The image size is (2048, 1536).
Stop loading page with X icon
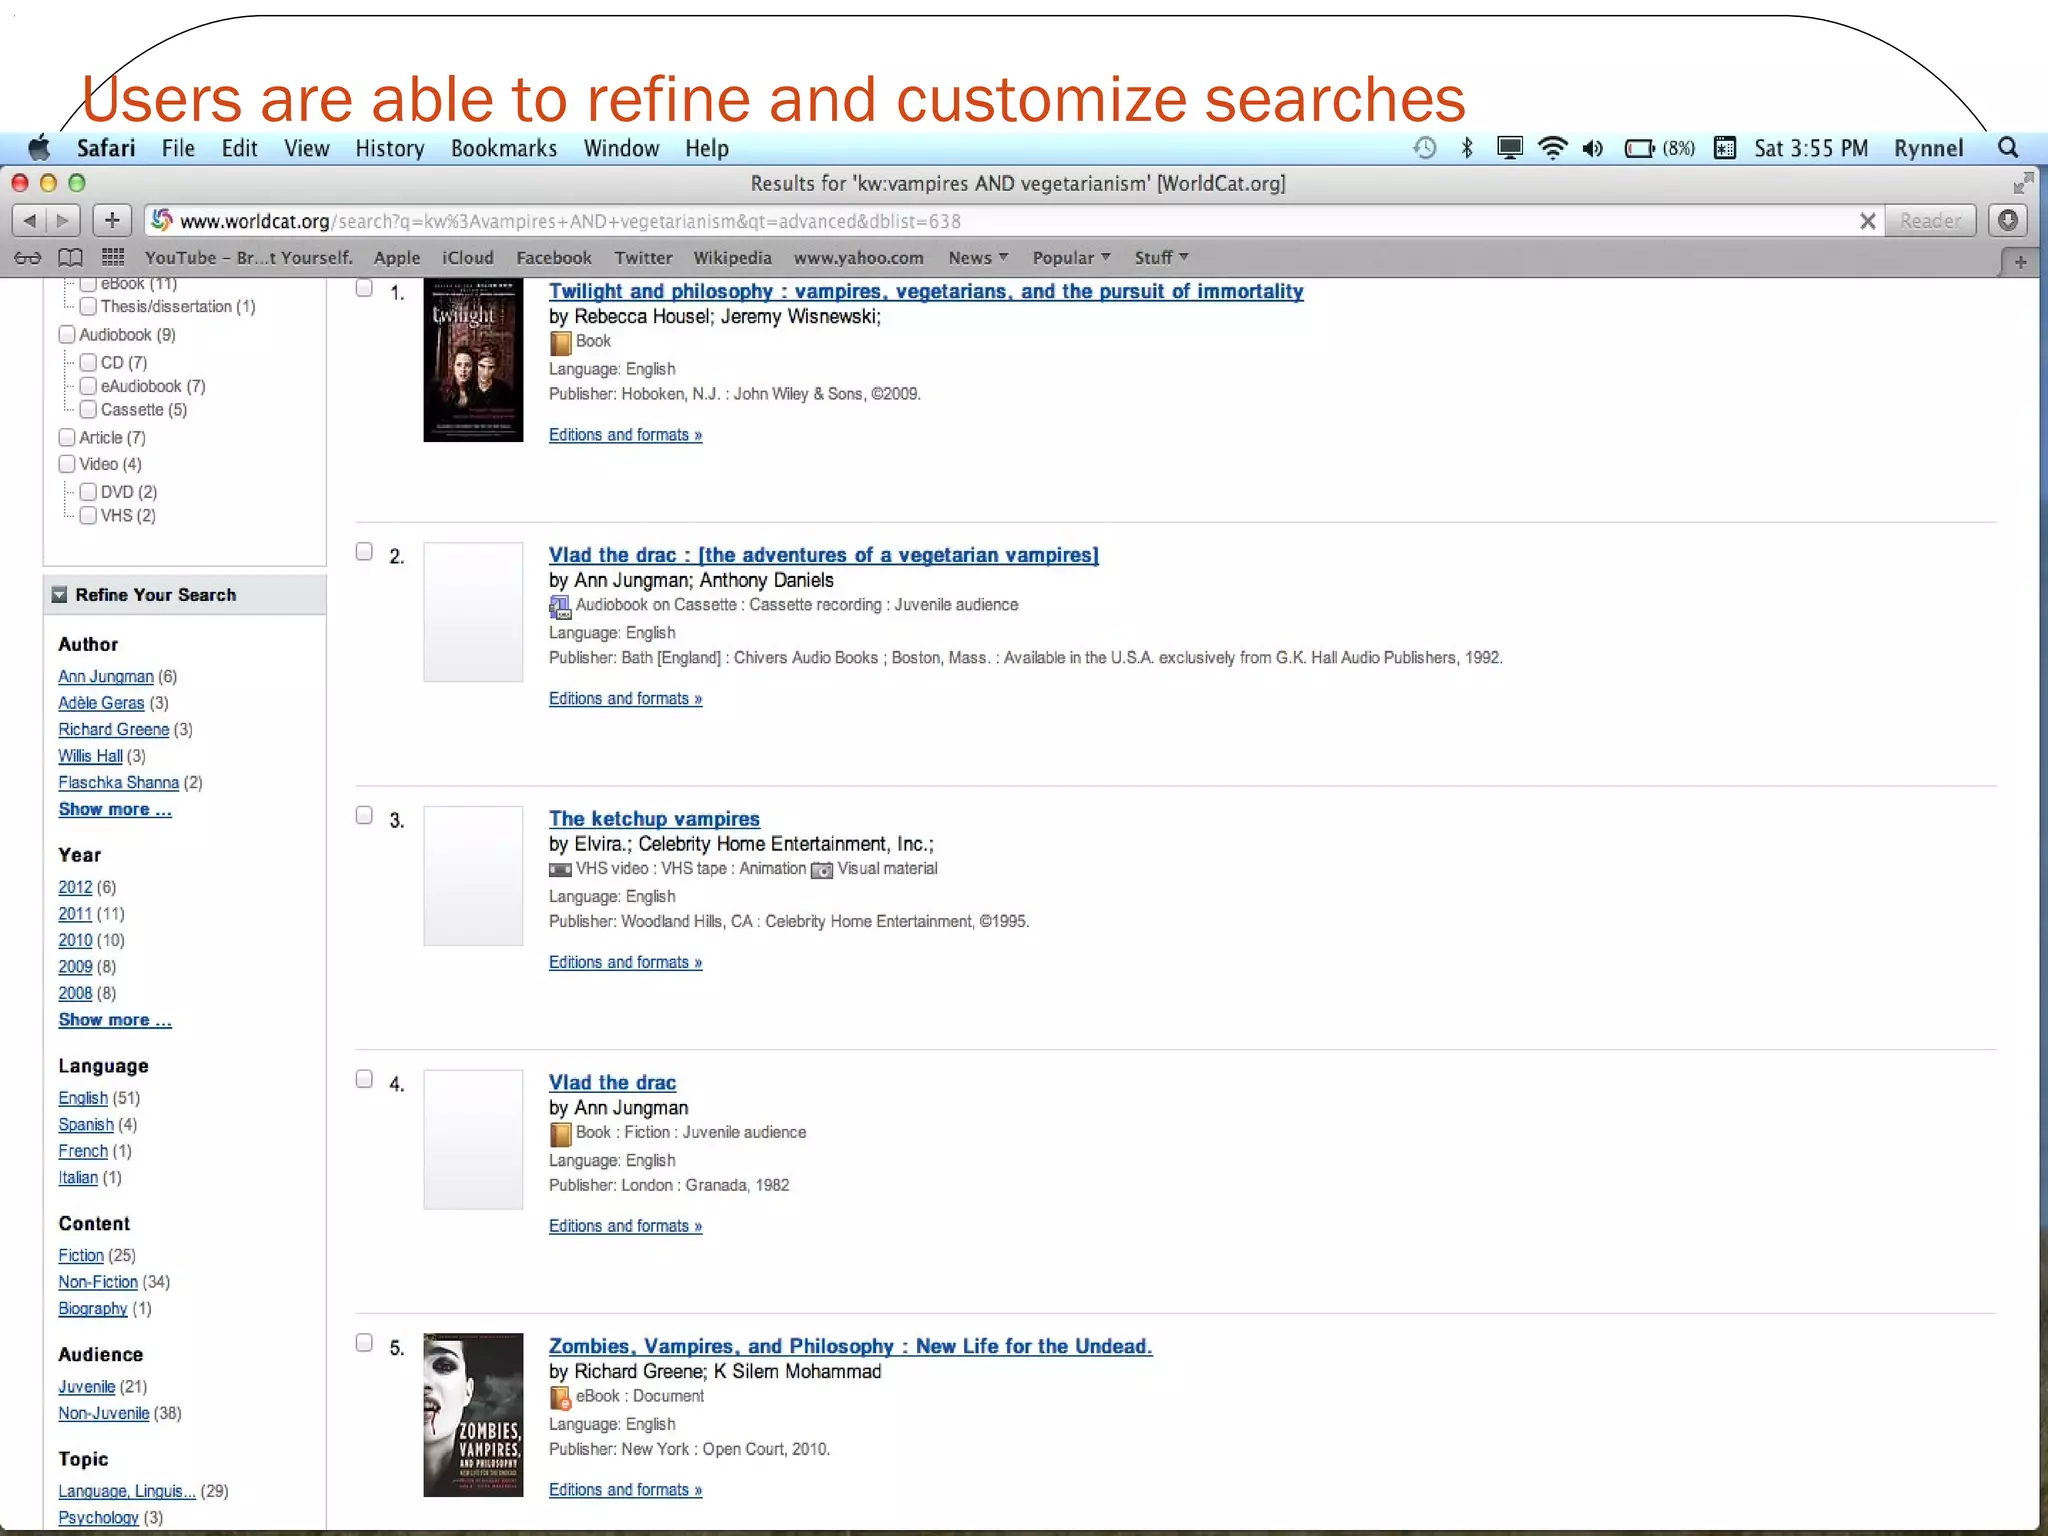(1867, 221)
